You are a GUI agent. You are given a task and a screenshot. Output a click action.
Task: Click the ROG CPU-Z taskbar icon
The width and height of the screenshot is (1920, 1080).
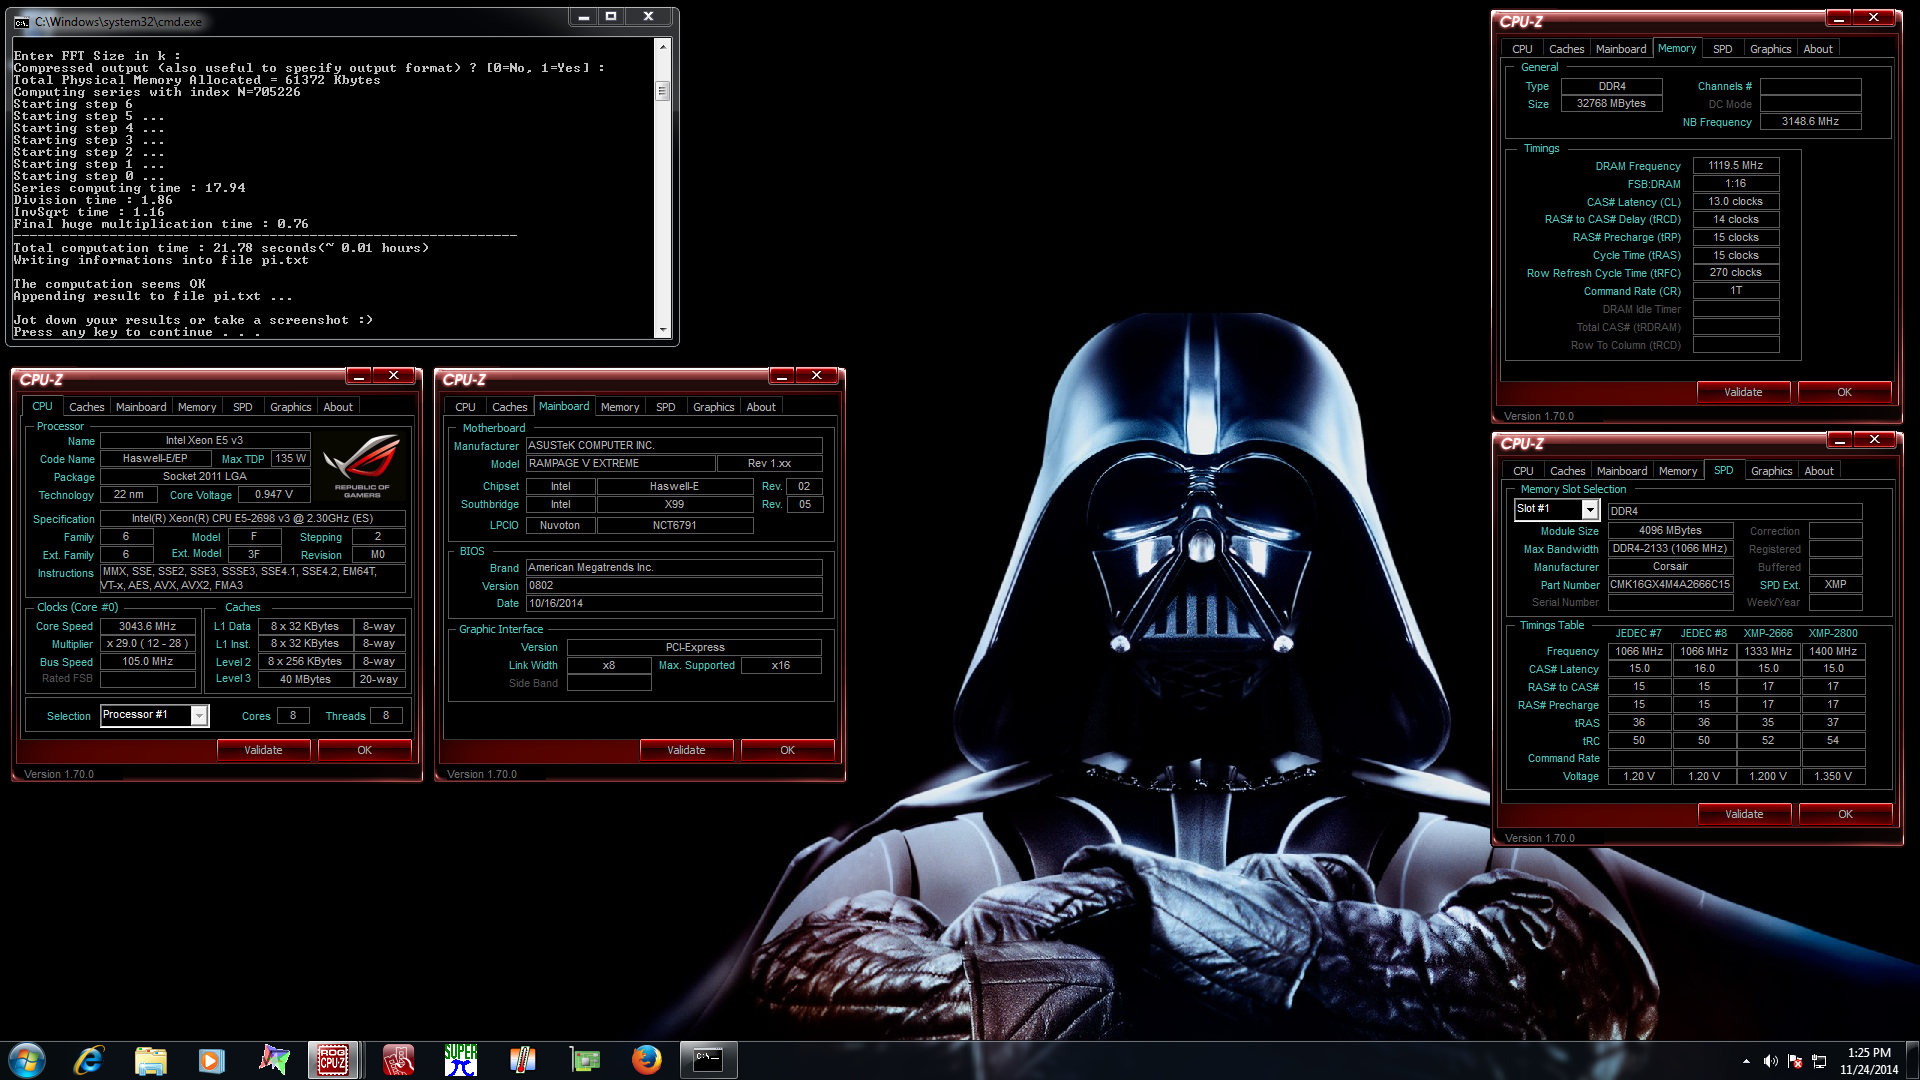point(333,1060)
